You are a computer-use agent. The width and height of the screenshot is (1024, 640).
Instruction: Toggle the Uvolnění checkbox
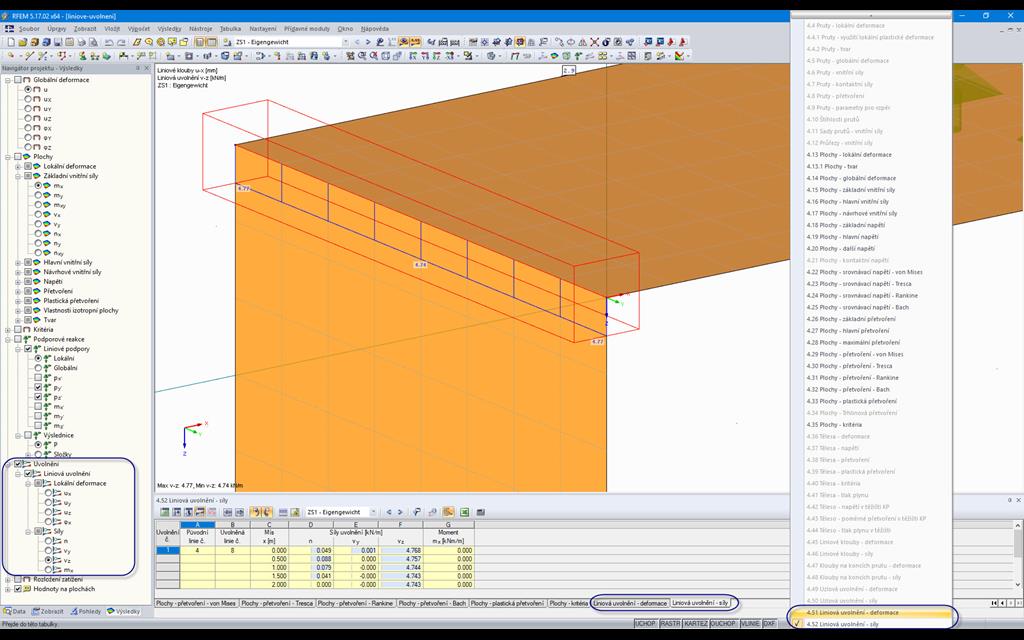coord(18,464)
